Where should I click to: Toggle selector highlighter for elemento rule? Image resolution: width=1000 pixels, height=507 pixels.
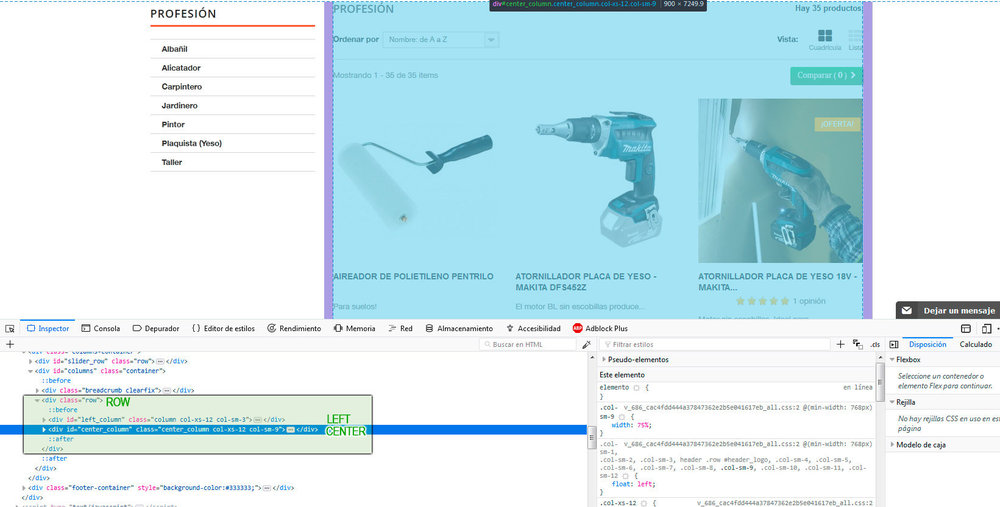[x=636, y=388]
